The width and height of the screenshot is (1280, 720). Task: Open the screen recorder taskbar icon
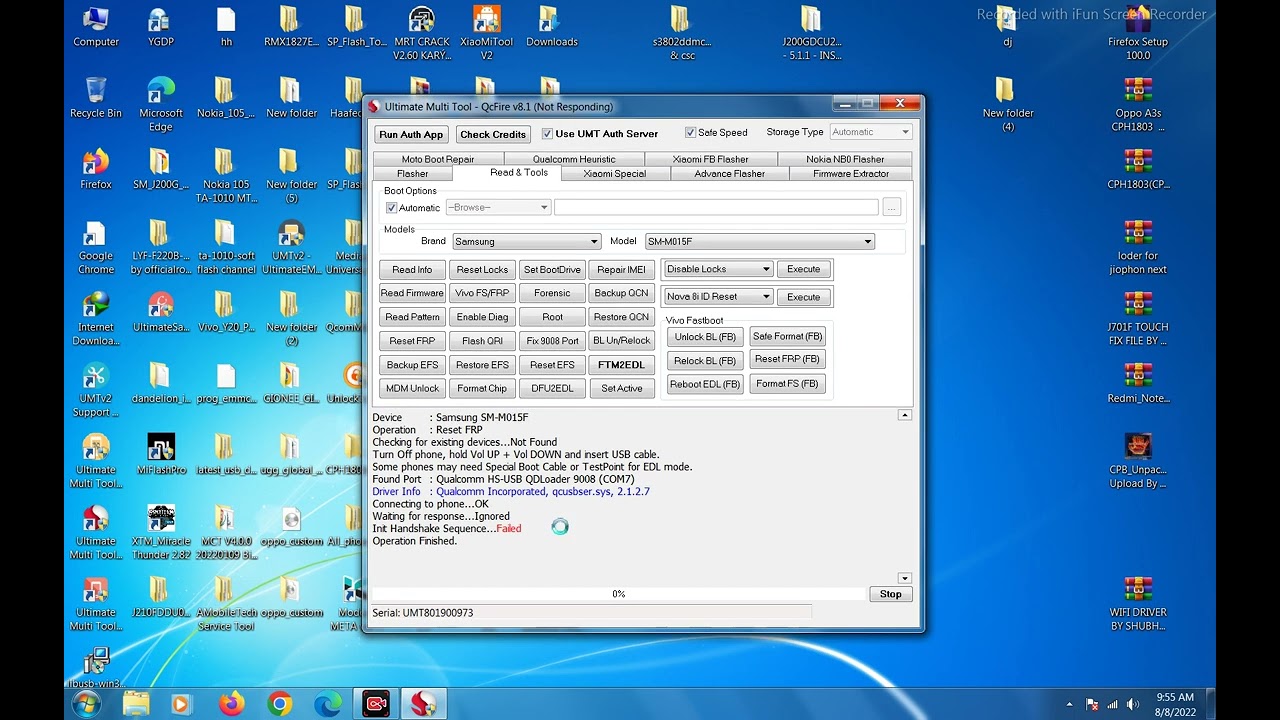pyautogui.click(x=376, y=704)
